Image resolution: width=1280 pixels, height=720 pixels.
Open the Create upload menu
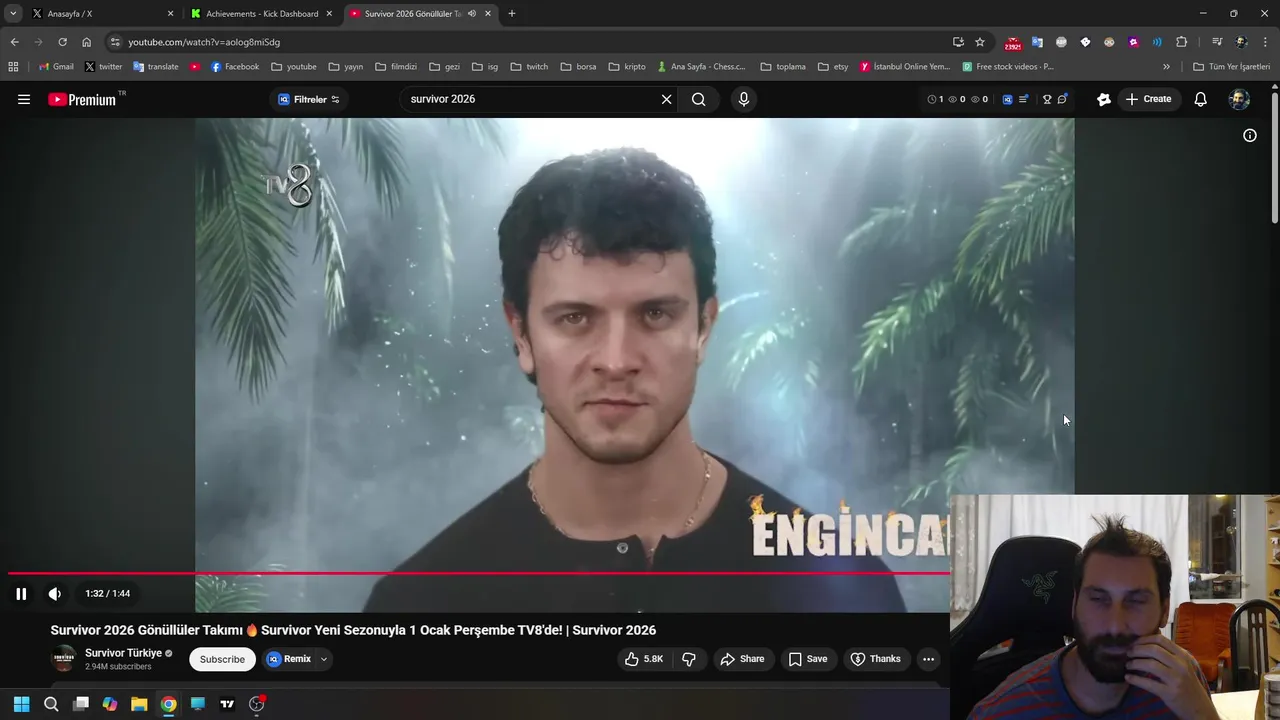click(1148, 99)
